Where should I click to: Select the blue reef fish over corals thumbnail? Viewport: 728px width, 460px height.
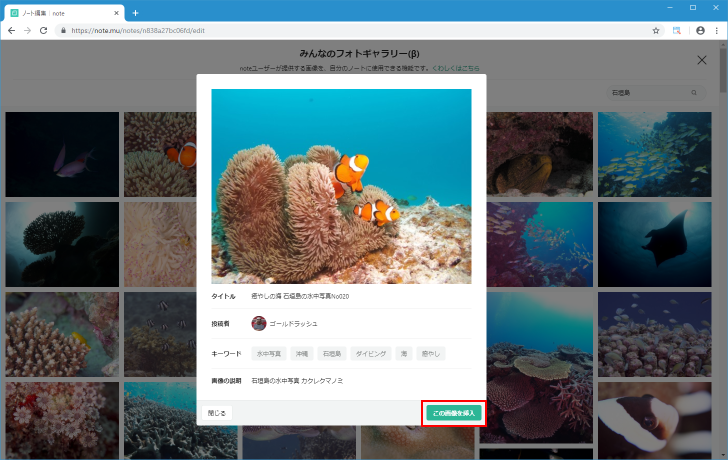[655, 334]
